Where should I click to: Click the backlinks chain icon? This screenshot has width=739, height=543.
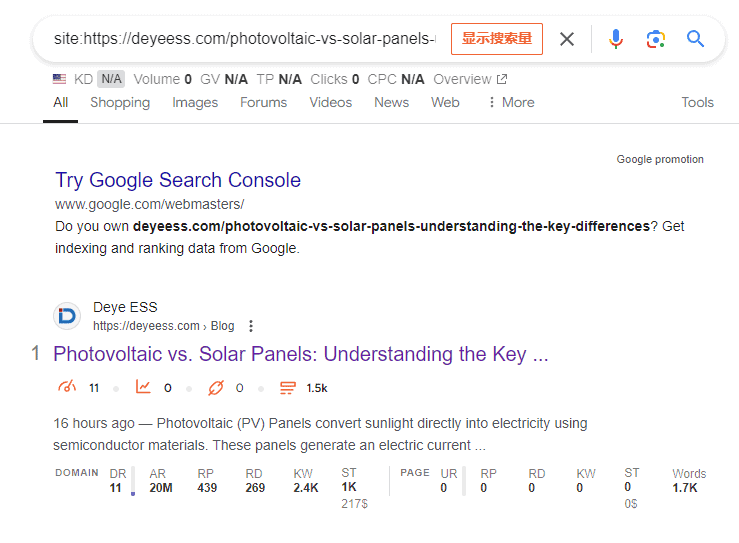coord(215,388)
